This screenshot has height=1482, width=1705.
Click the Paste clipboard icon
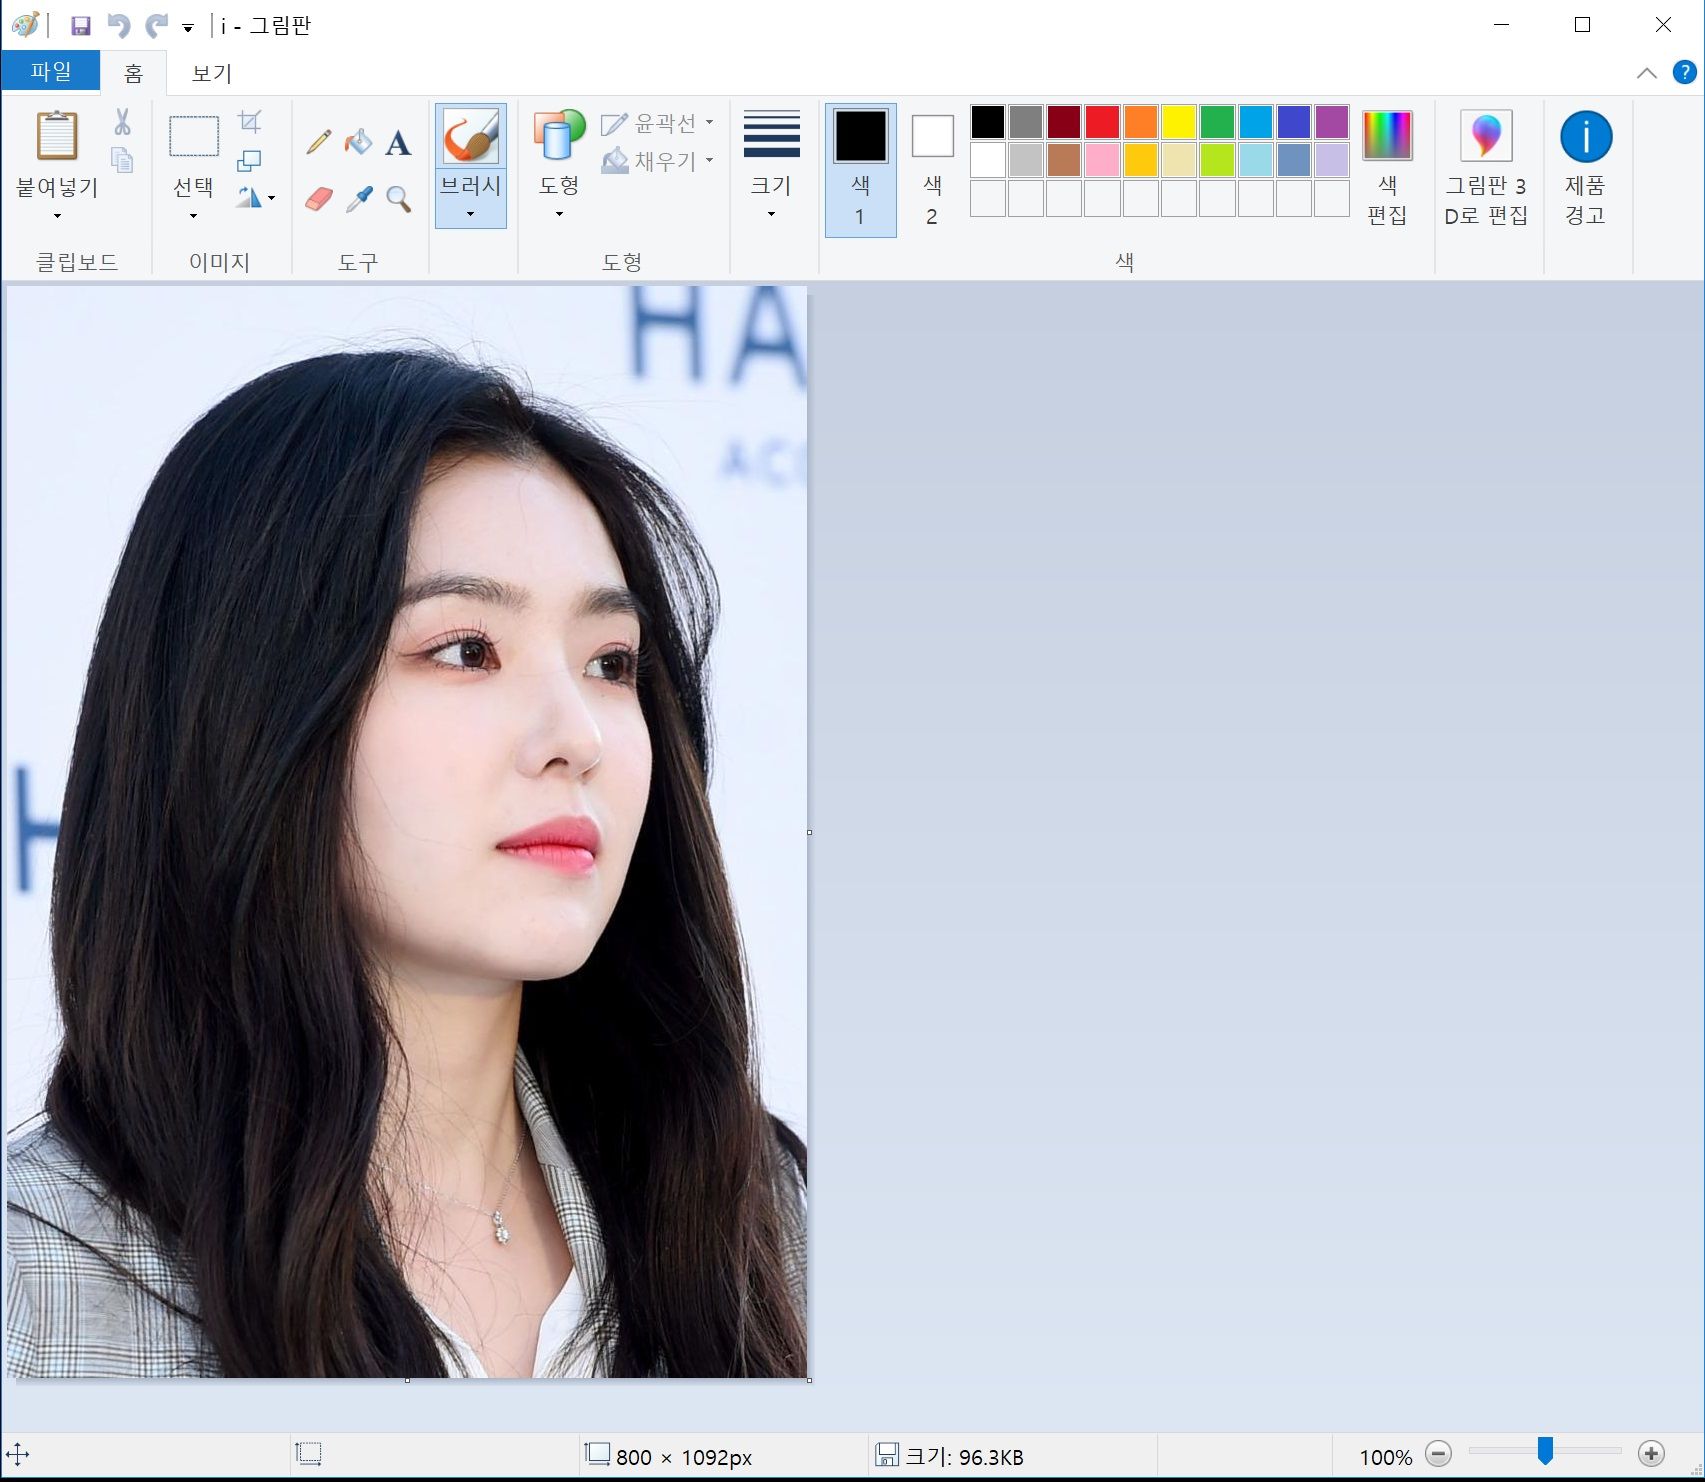pyautogui.click(x=57, y=135)
